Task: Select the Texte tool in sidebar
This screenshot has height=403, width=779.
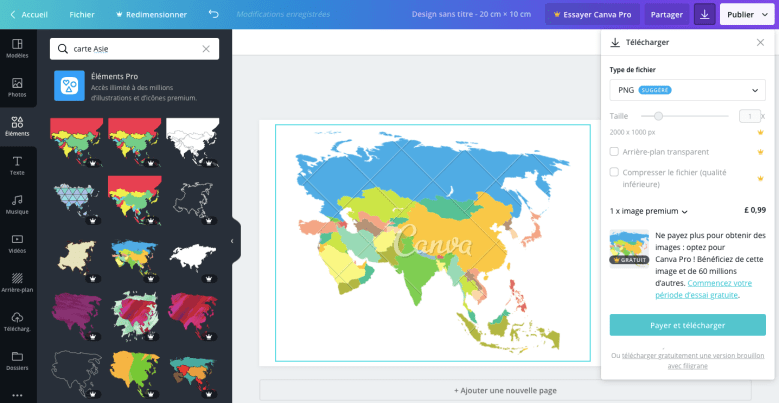Action: point(17,165)
